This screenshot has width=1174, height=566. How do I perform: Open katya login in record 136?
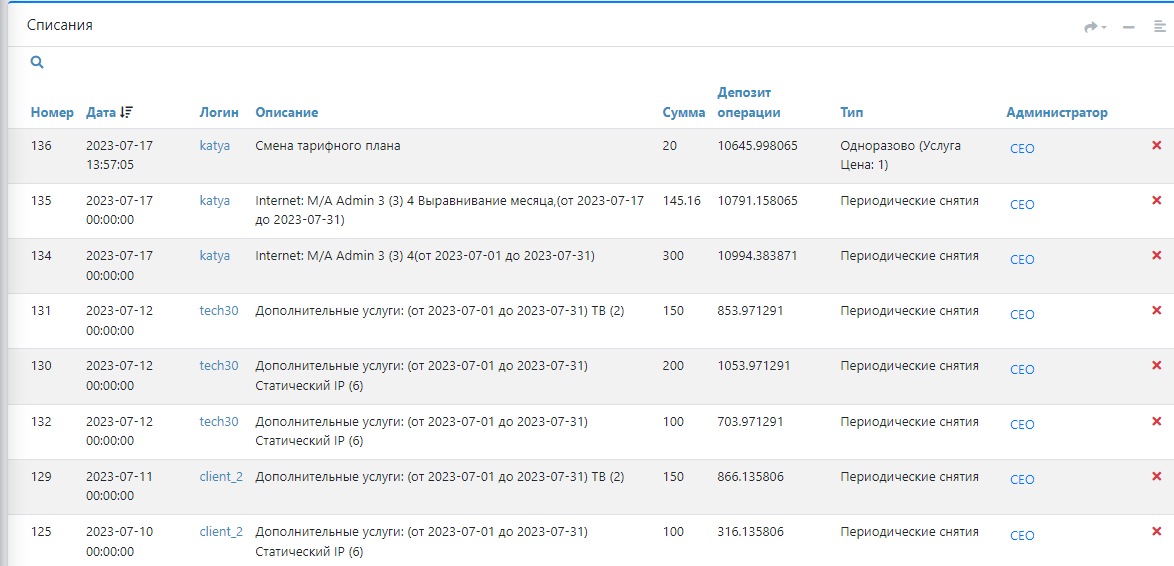coord(214,146)
